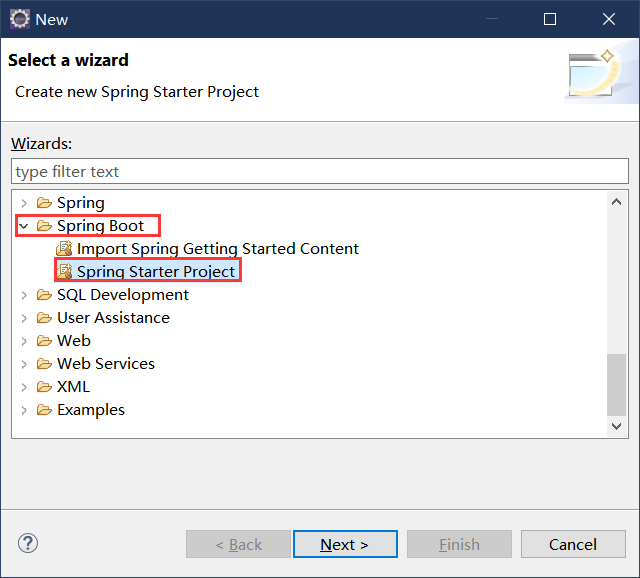Collapse the Spring Boot category
This screenshot has width=640, height=578.
coord(24,226)
